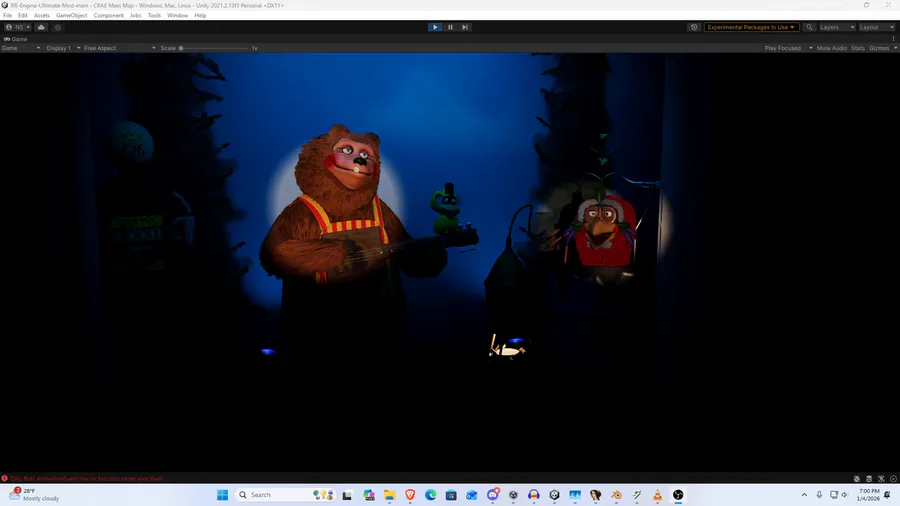Toggle Gizmos in Game view
The width and height of the screenshot is (900, 506).
coord(879,48)
